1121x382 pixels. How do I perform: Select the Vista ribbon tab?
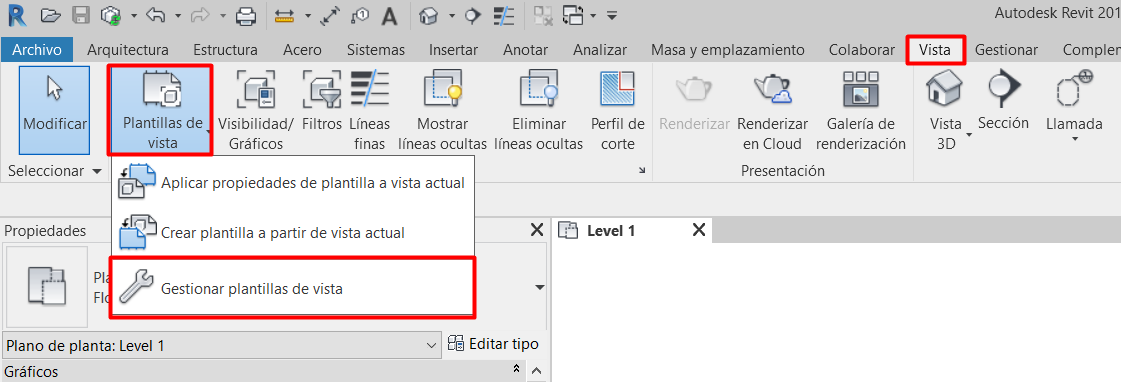(935, 50)
